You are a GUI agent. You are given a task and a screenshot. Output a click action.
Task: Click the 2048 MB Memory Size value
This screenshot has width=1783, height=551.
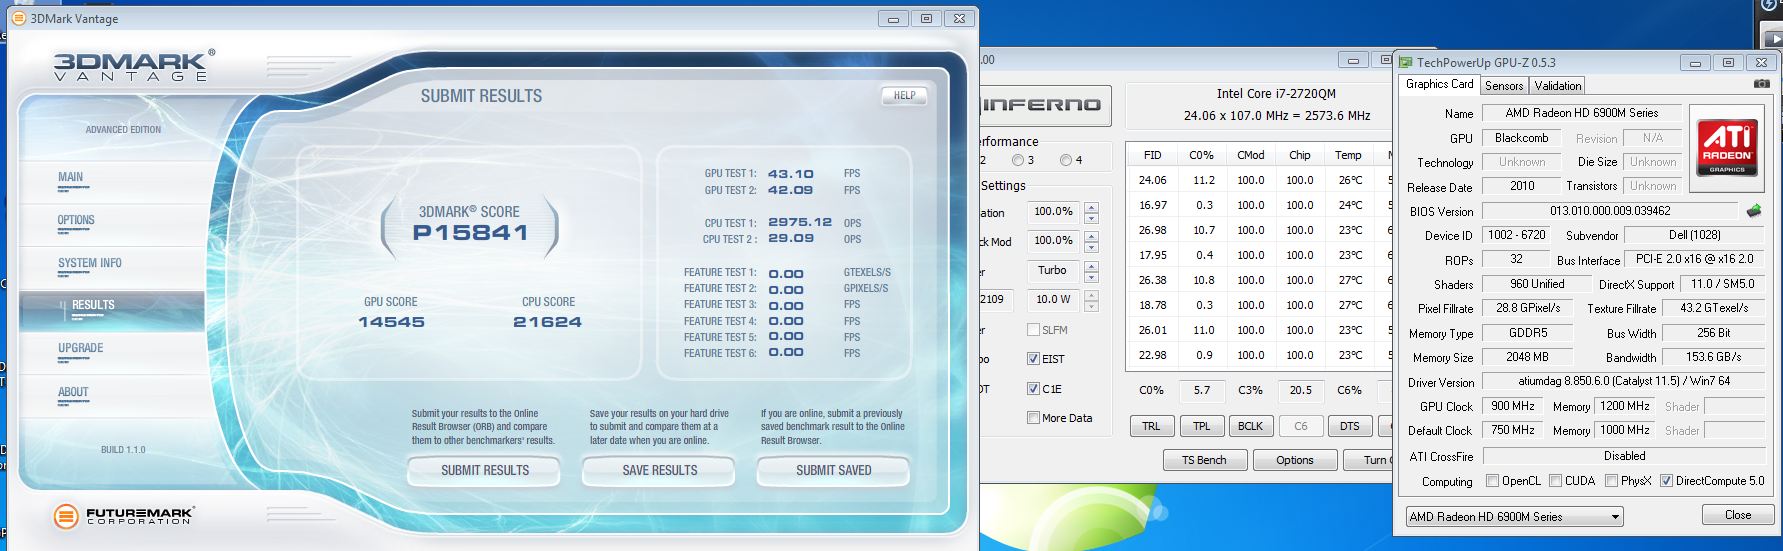click(1528, 357)
